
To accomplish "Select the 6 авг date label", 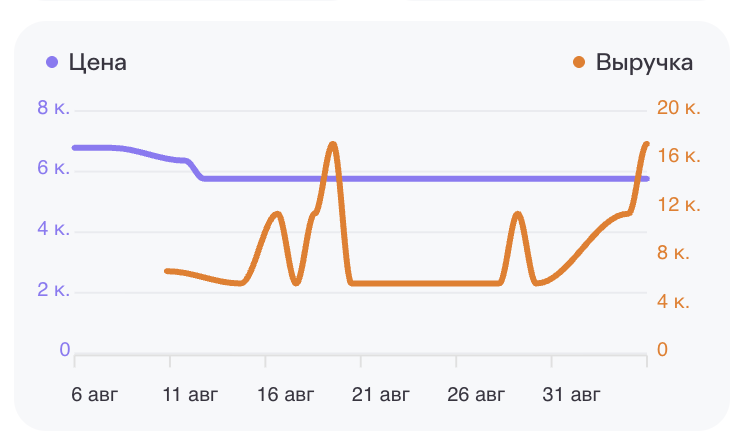I will (94, 394).
